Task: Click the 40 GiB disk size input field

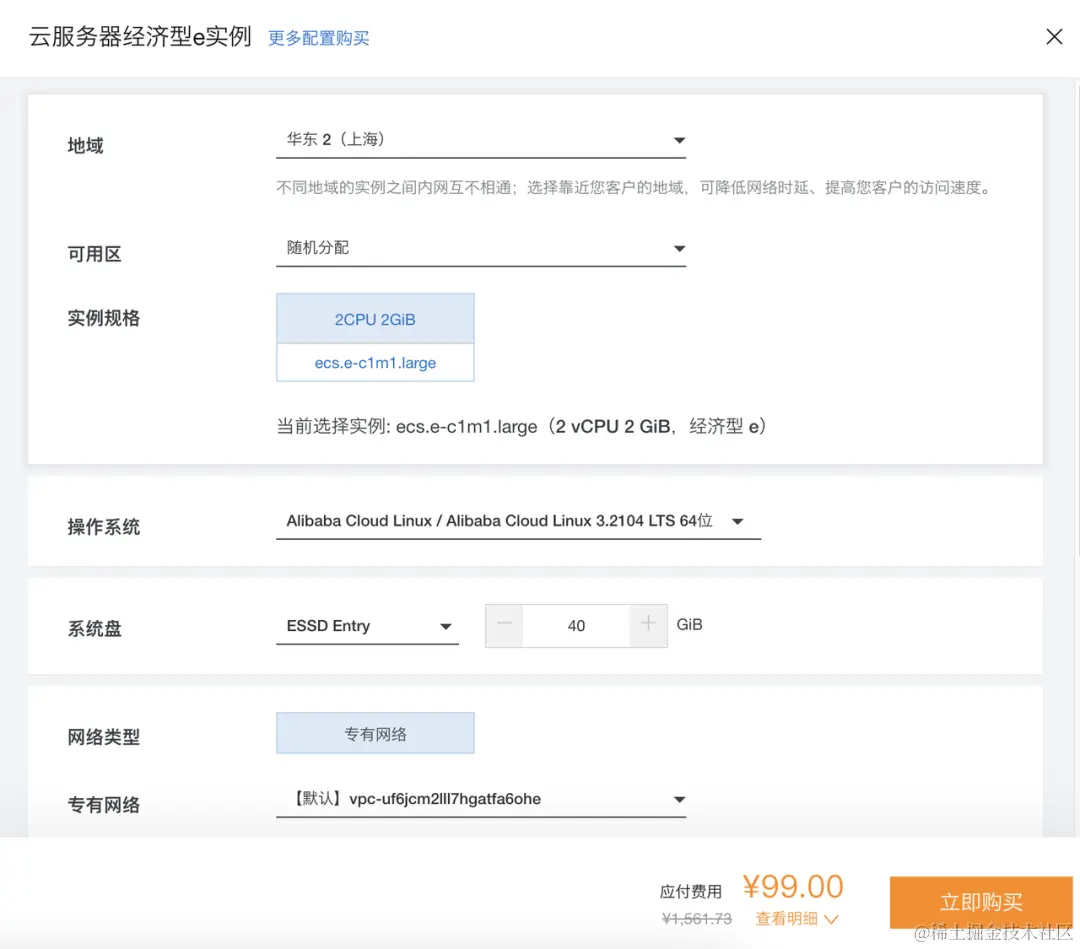Action: [x=576, y=625]
